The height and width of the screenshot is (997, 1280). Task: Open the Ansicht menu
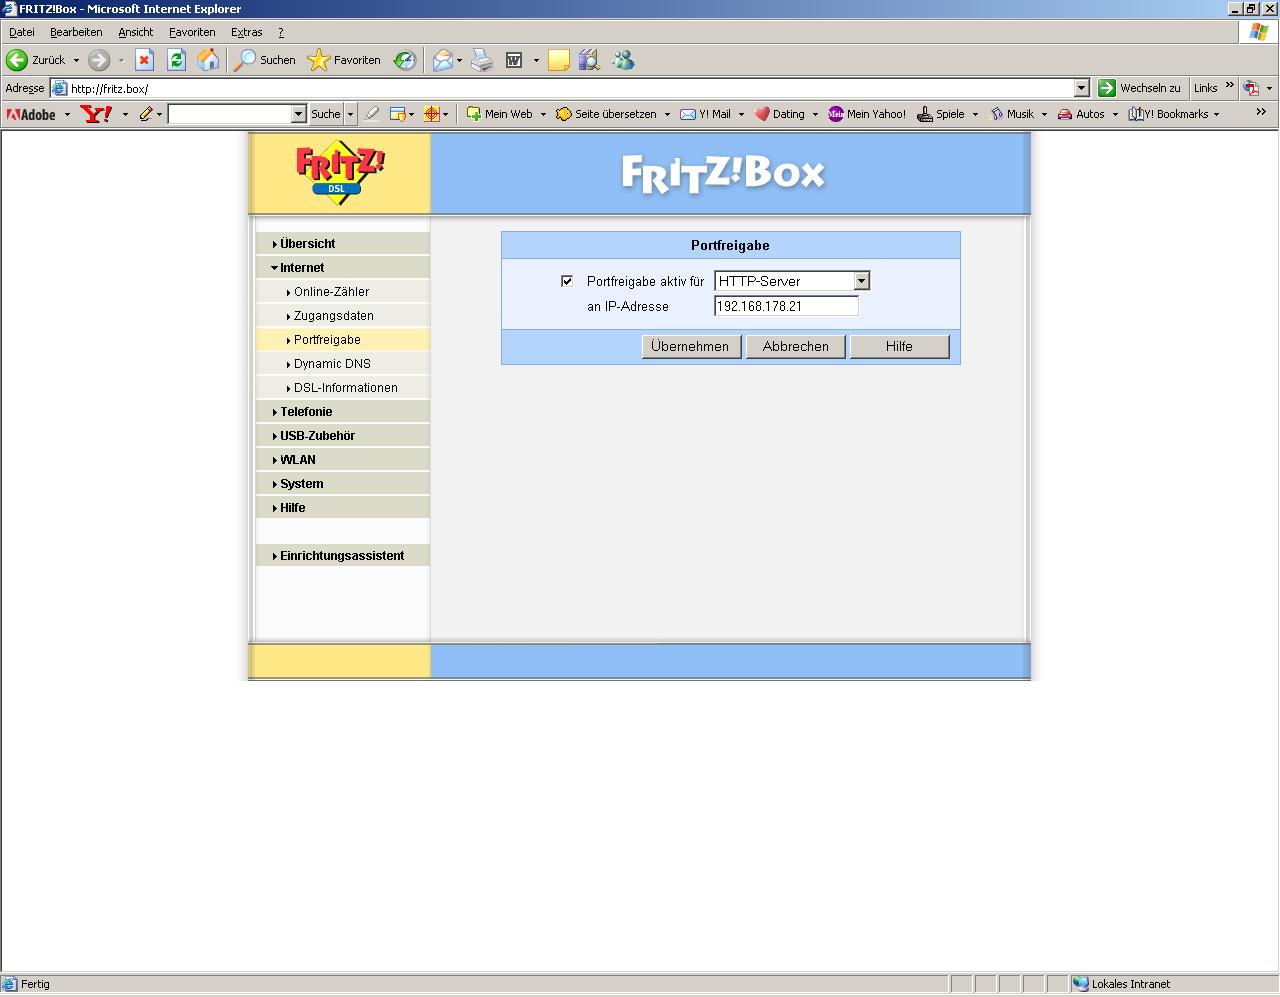(x=135, y=32)
